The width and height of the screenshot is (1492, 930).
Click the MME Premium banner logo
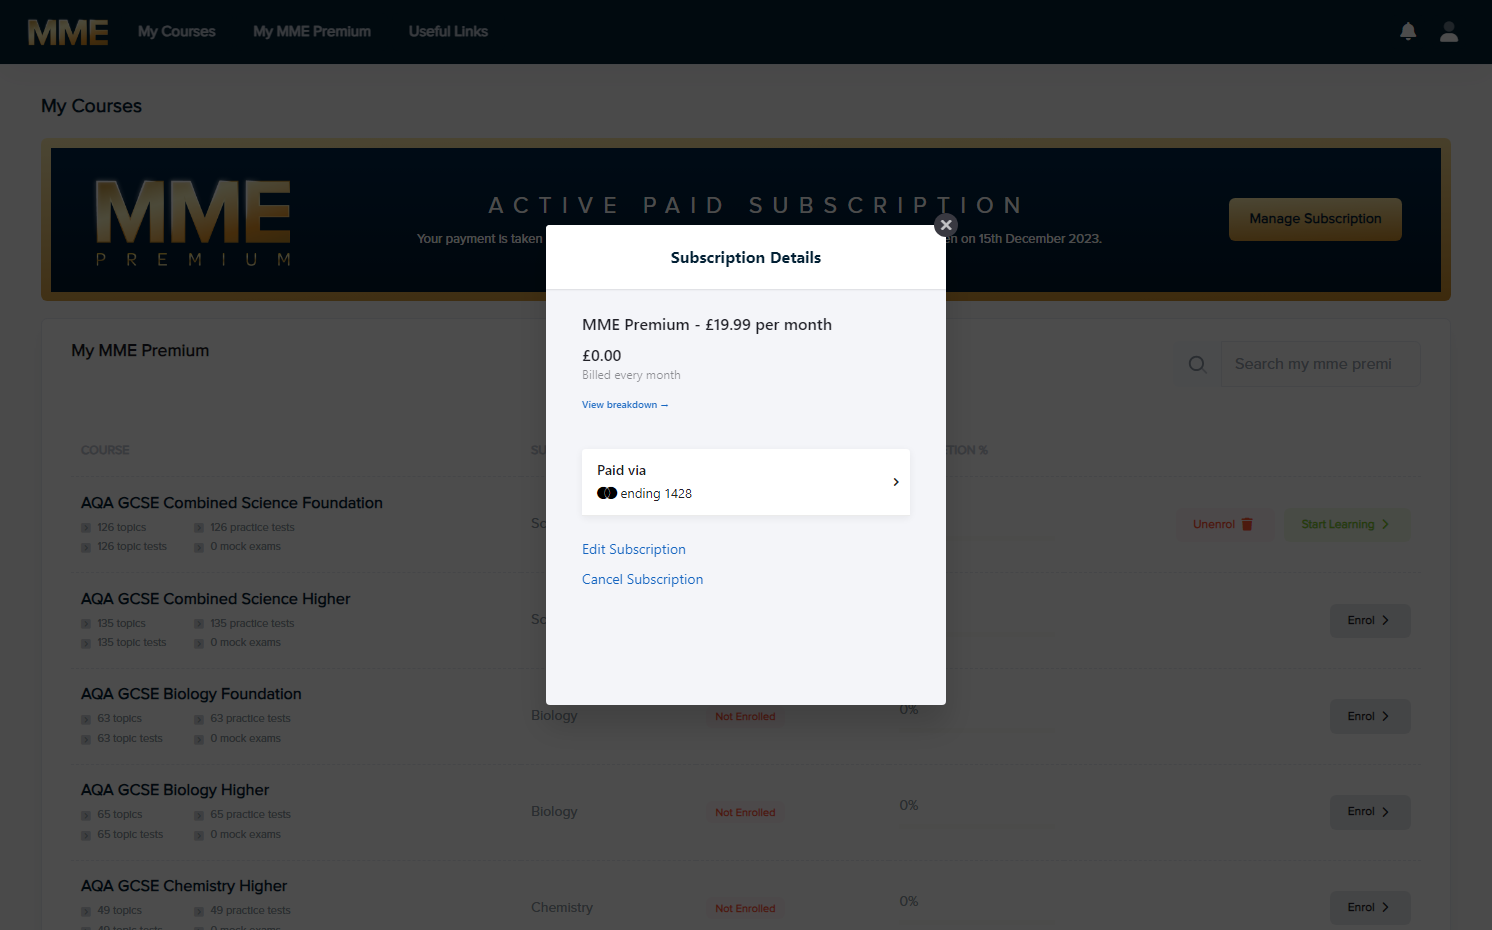(x=193, y=222)
